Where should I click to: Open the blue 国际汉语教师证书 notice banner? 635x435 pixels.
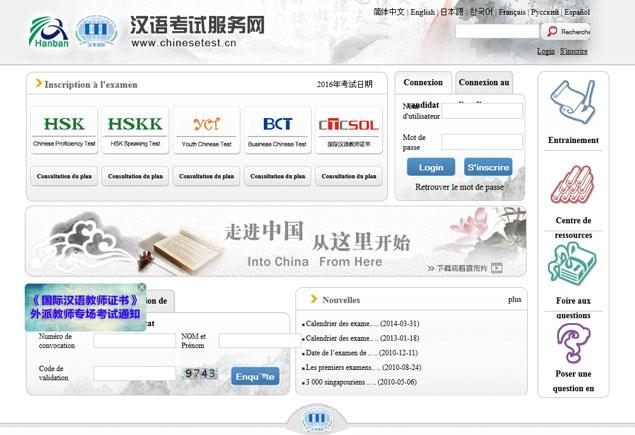pos(85,307)
